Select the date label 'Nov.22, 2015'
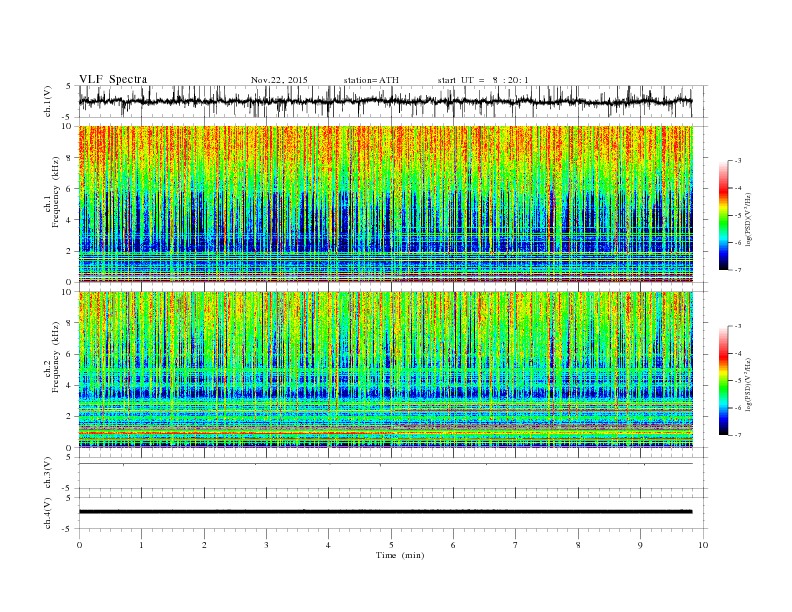This screenshot has height=612, width=792. [x=279, y=80]
